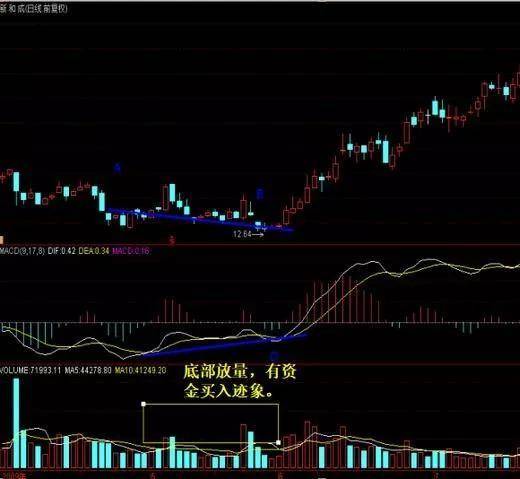
Task: Click the magenta MACD:0.16 value
Action: pos(130,251)
